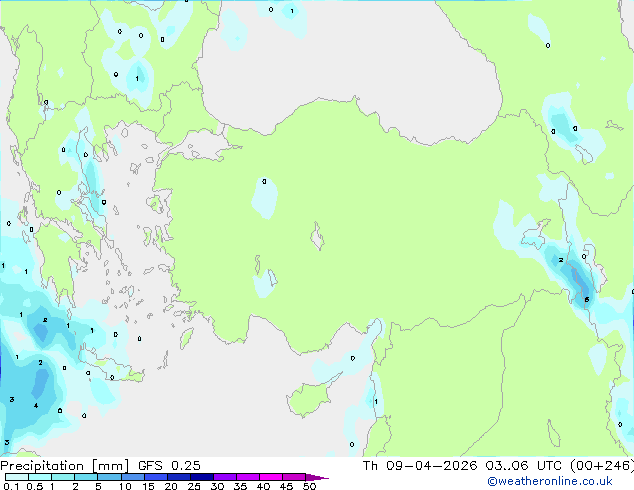Click the legend swatch between 20 and 25

[178, 477]
